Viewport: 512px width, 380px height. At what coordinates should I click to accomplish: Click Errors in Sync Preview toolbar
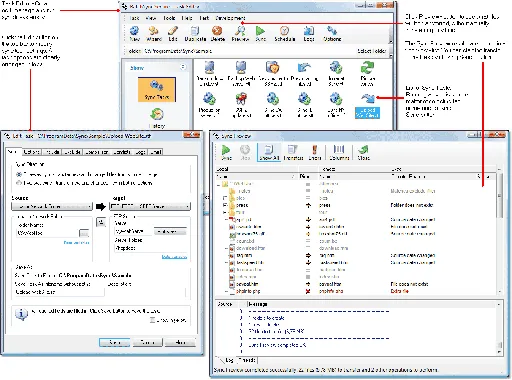[x=314, y=152]
